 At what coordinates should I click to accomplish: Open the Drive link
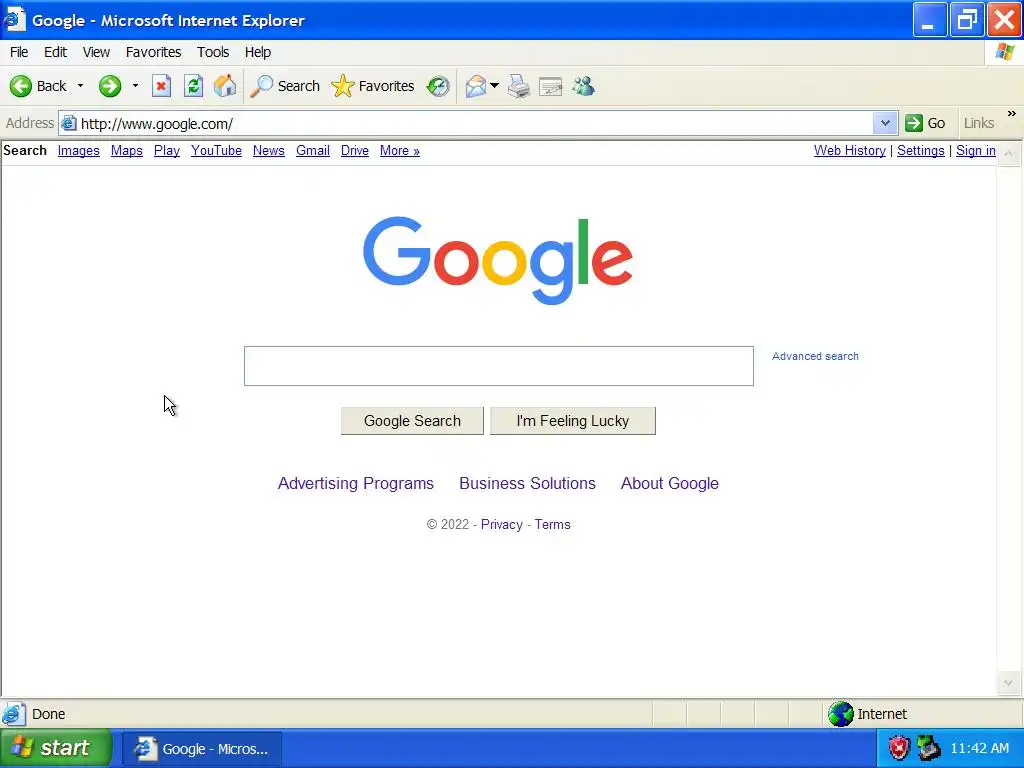[x=355, y=151]
